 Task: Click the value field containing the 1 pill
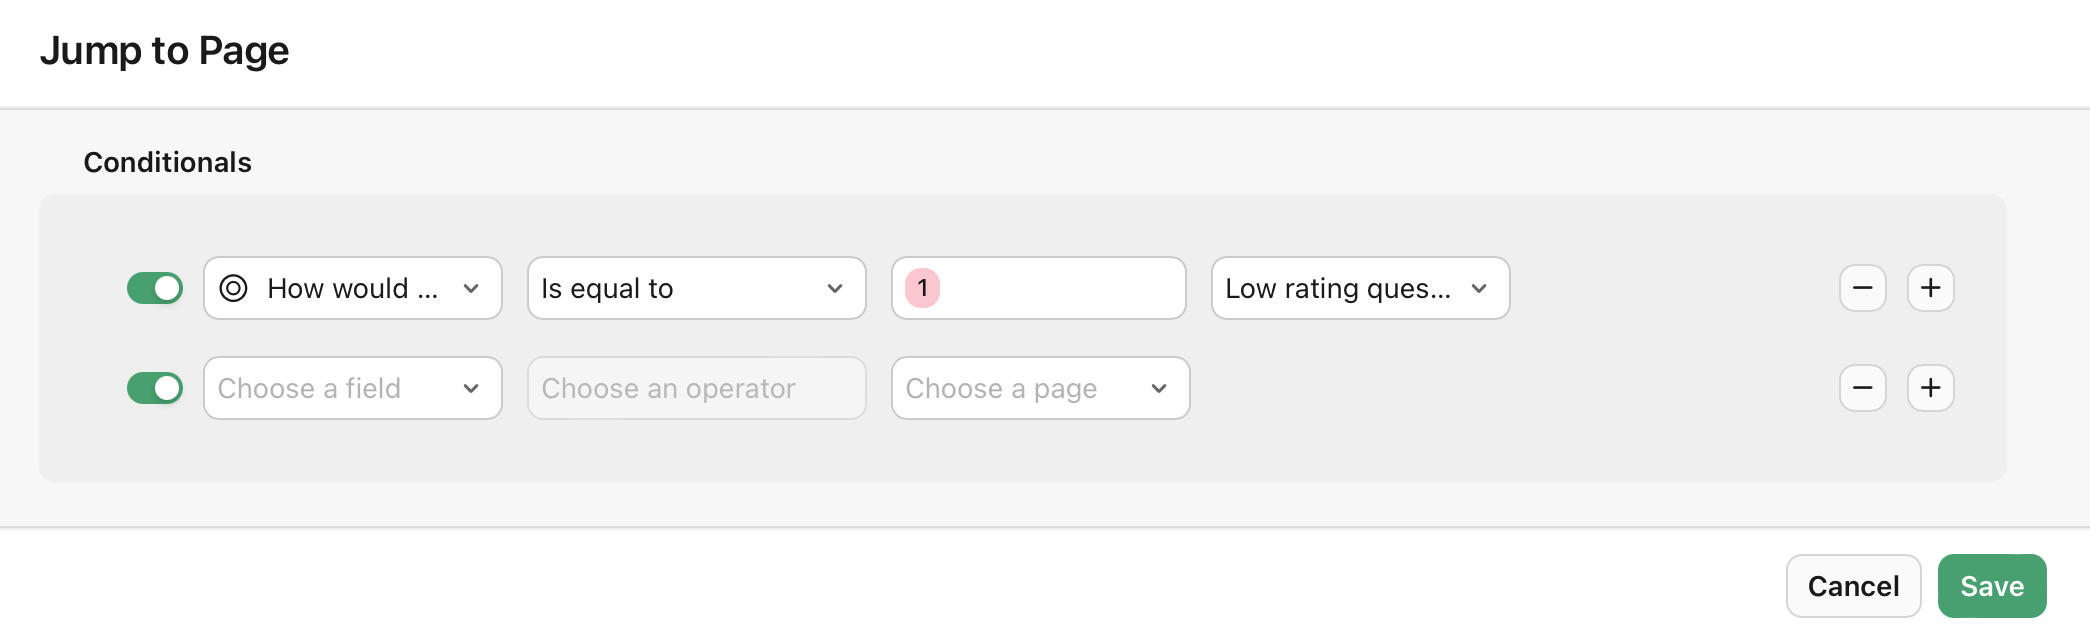(x=1038, y=288)
